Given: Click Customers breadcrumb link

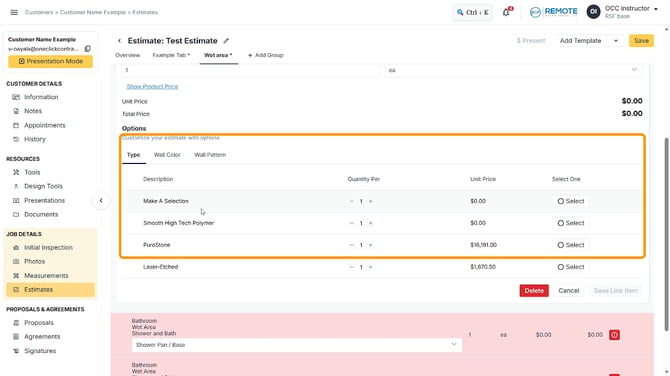Looking at the screenshot, I should coord(39,12).
